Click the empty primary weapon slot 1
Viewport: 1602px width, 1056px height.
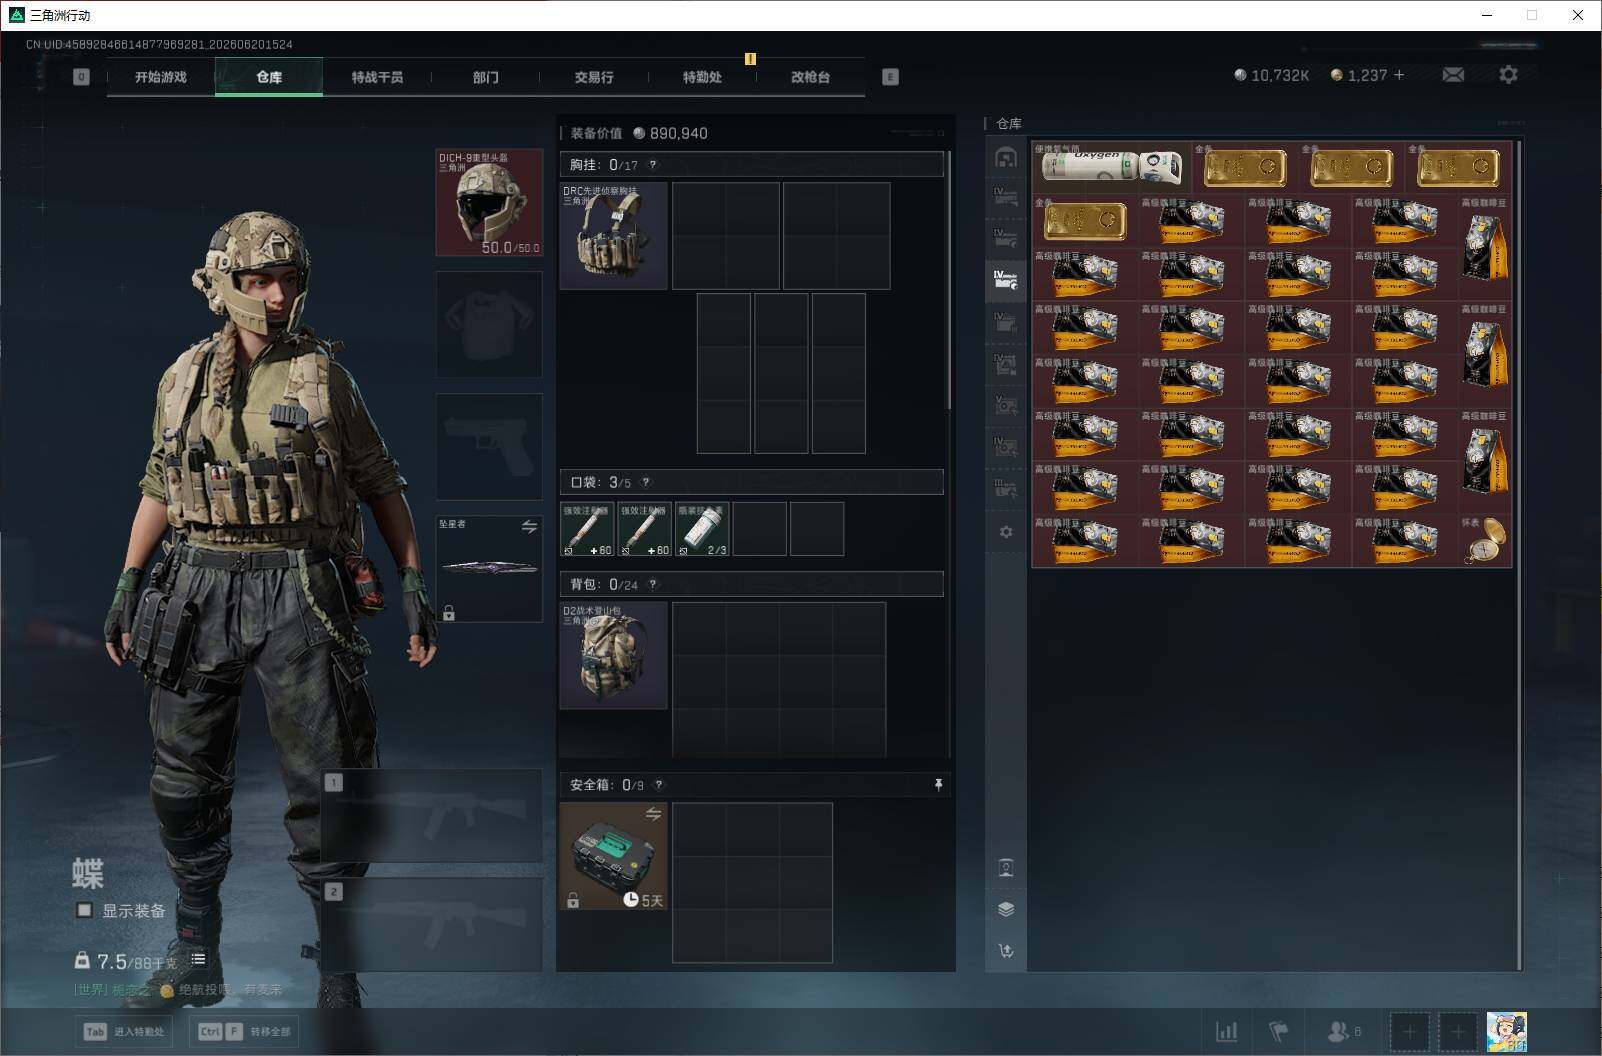tap(432, 816)
